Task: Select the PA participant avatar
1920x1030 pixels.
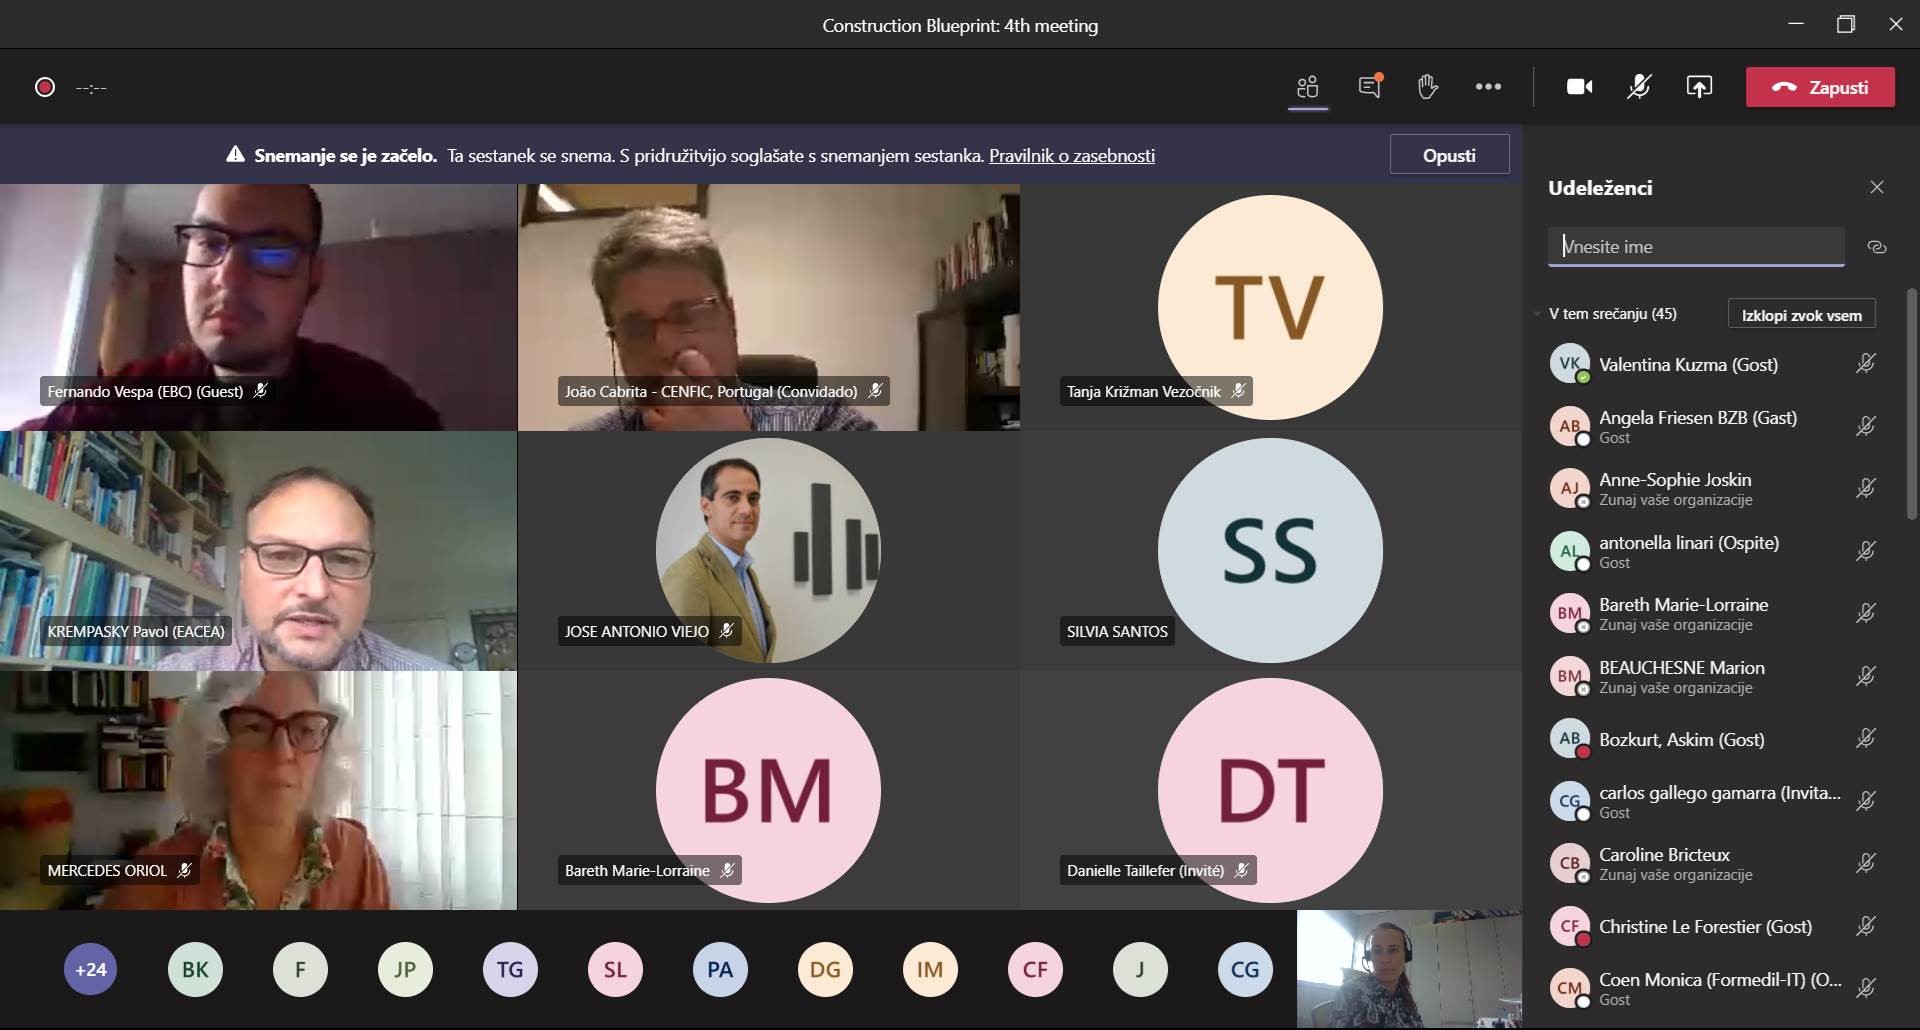Action: pyautogui.click(x=720, y=969)
